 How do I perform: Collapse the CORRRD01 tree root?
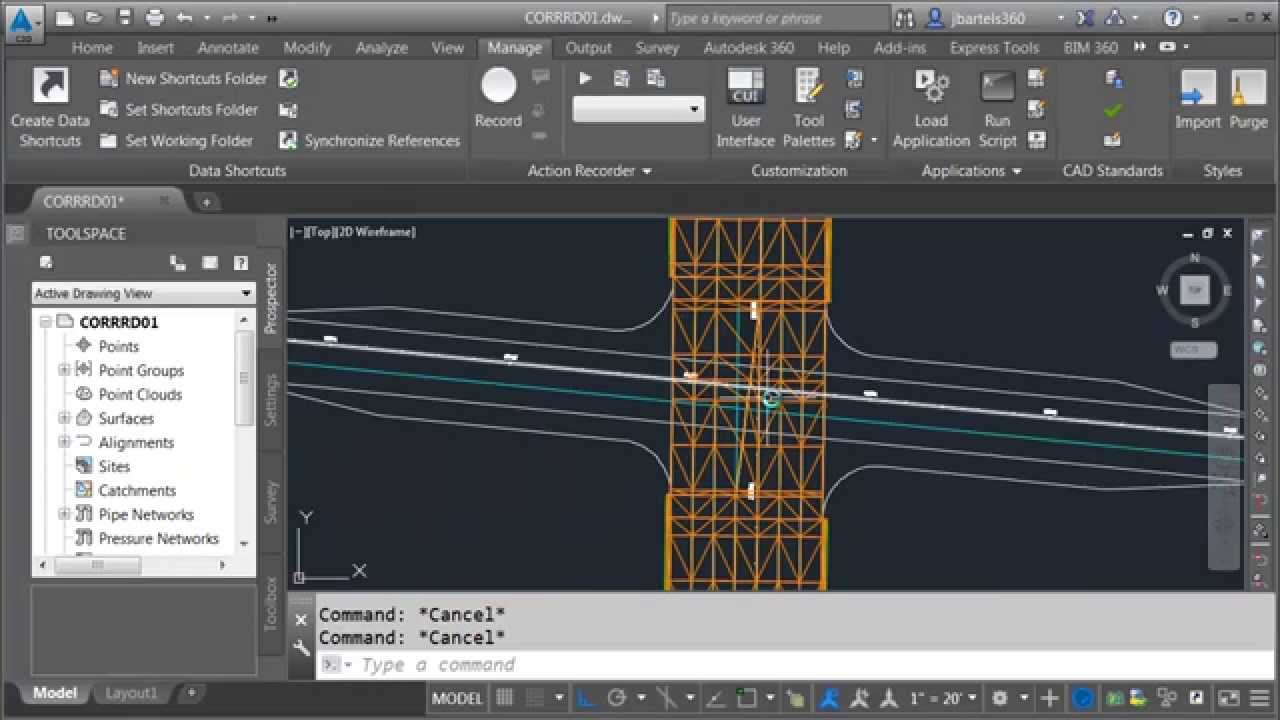[45, 322]
